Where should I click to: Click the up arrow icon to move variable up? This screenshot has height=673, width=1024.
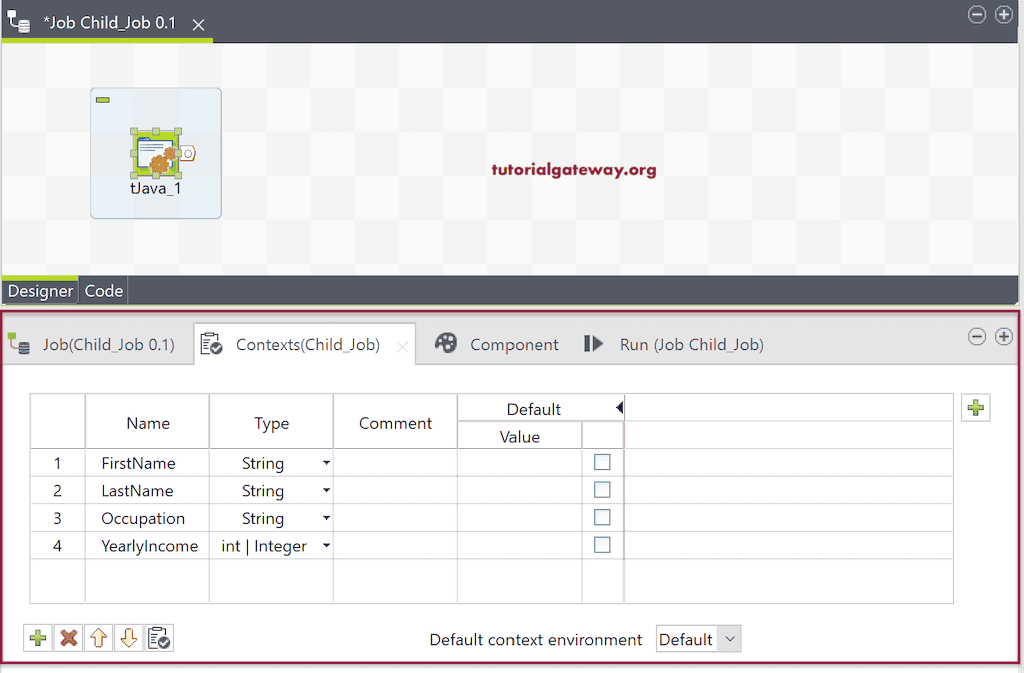[98, 637]
